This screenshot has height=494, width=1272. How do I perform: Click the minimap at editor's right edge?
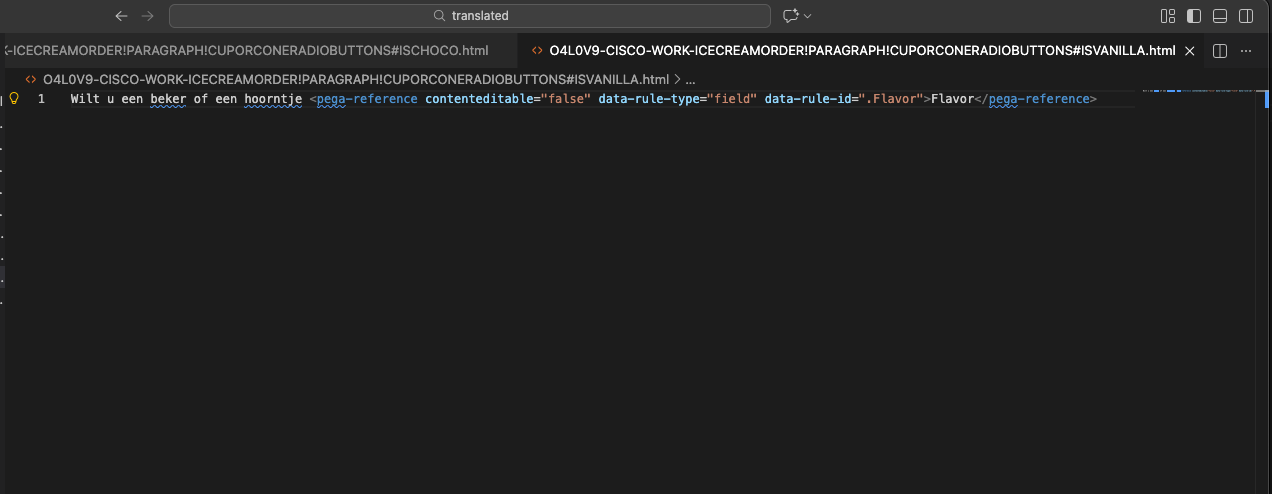point(1200,92)
